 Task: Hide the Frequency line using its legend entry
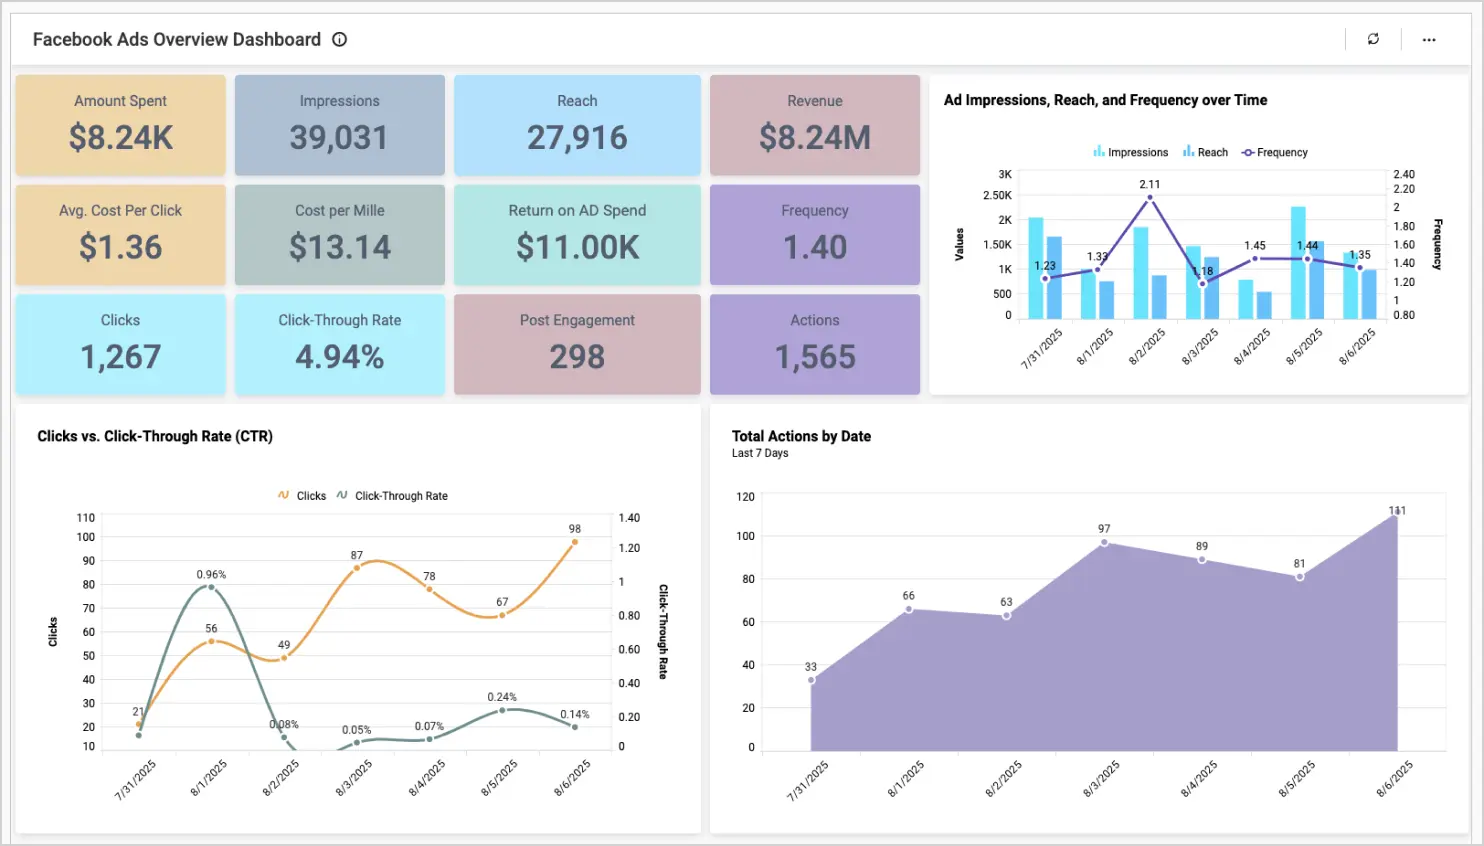[x=1277, y=152]
